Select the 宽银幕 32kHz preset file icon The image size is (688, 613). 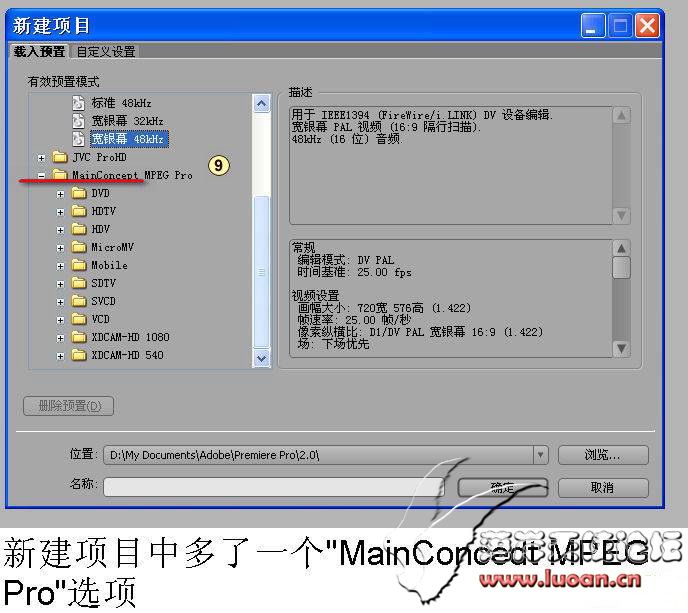78,121
